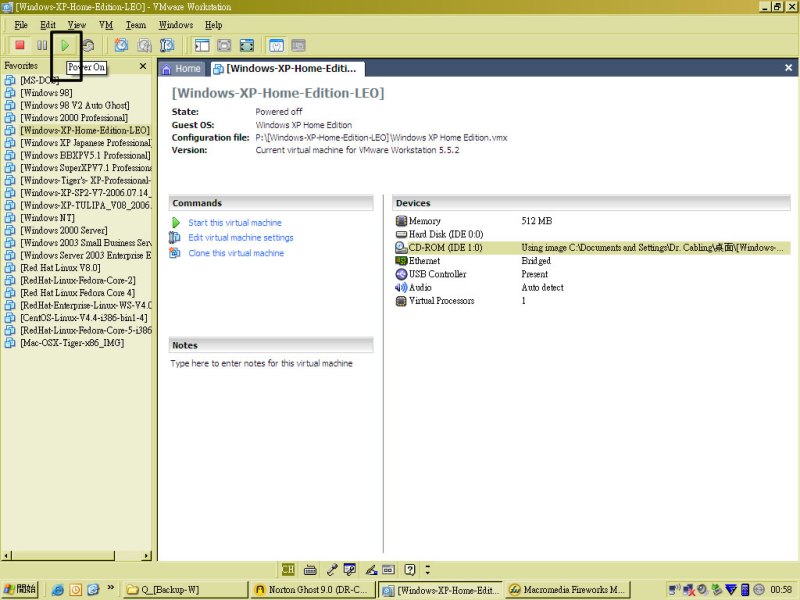The image size is (800, 600).
Task: Click Favorites scrollbar left arrow
Action: [6, 556]
